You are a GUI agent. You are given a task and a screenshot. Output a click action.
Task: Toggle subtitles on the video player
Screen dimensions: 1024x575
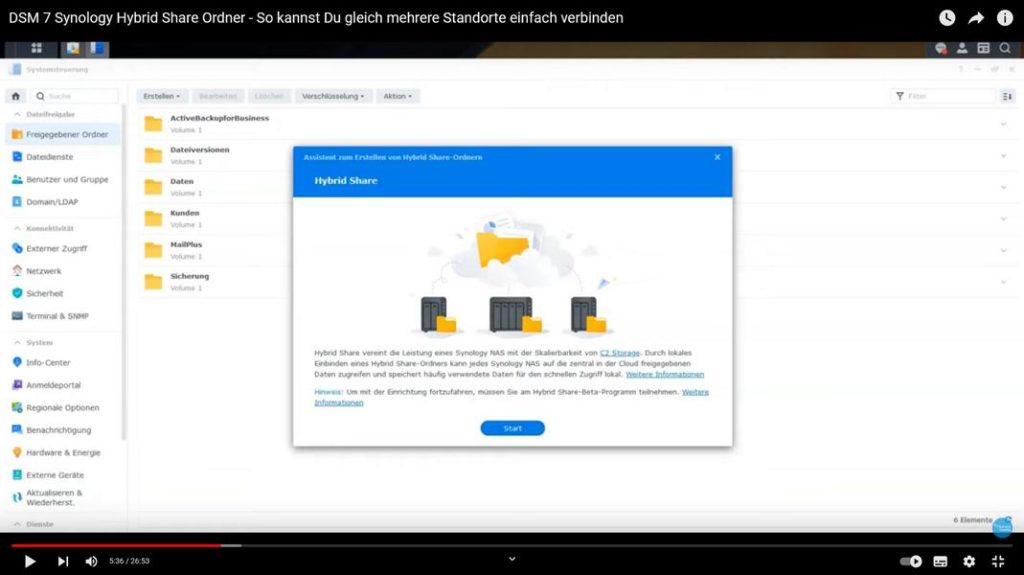click(940, 561)
